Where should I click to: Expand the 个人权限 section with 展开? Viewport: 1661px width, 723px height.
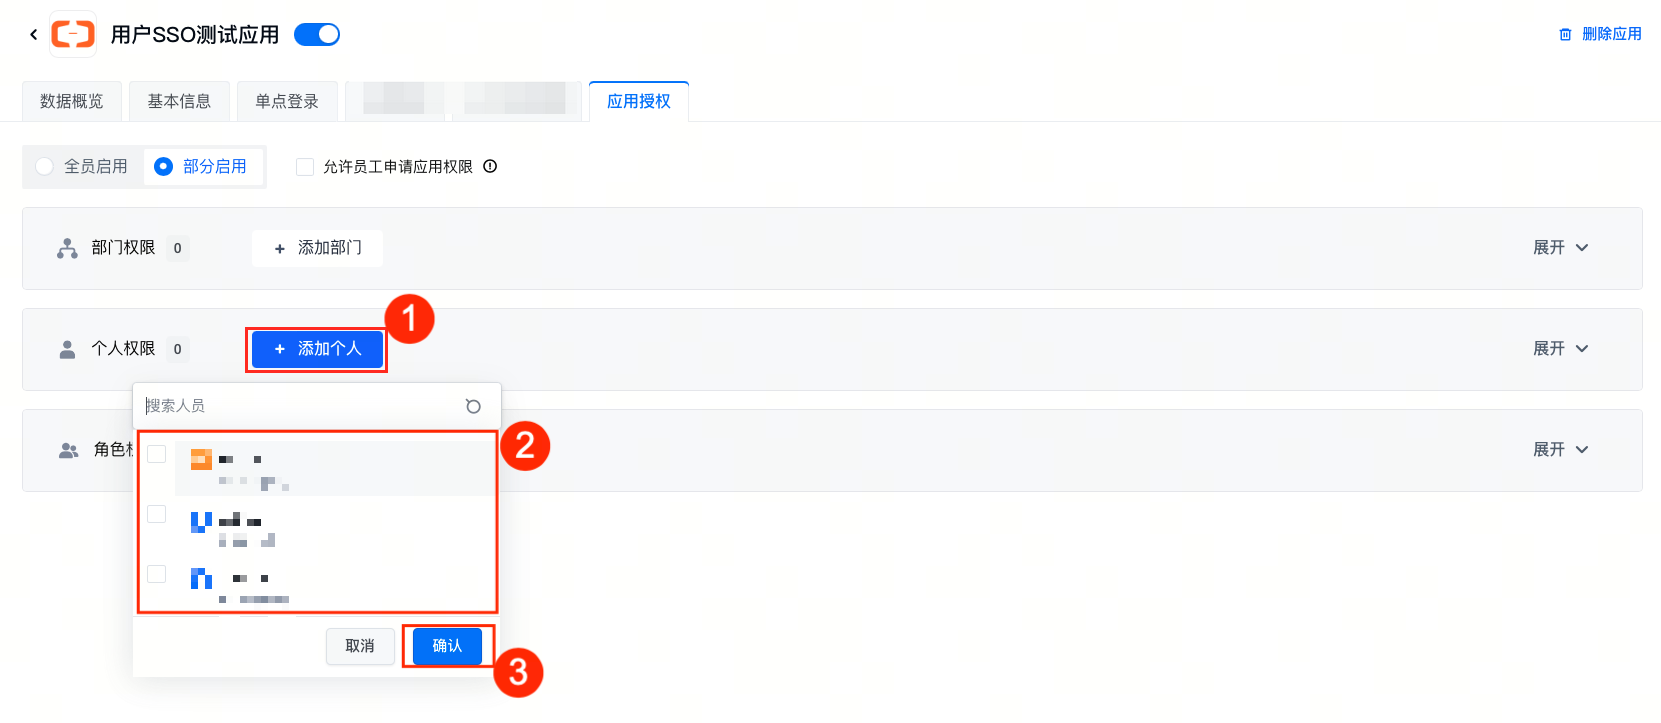coord(1560,349)
